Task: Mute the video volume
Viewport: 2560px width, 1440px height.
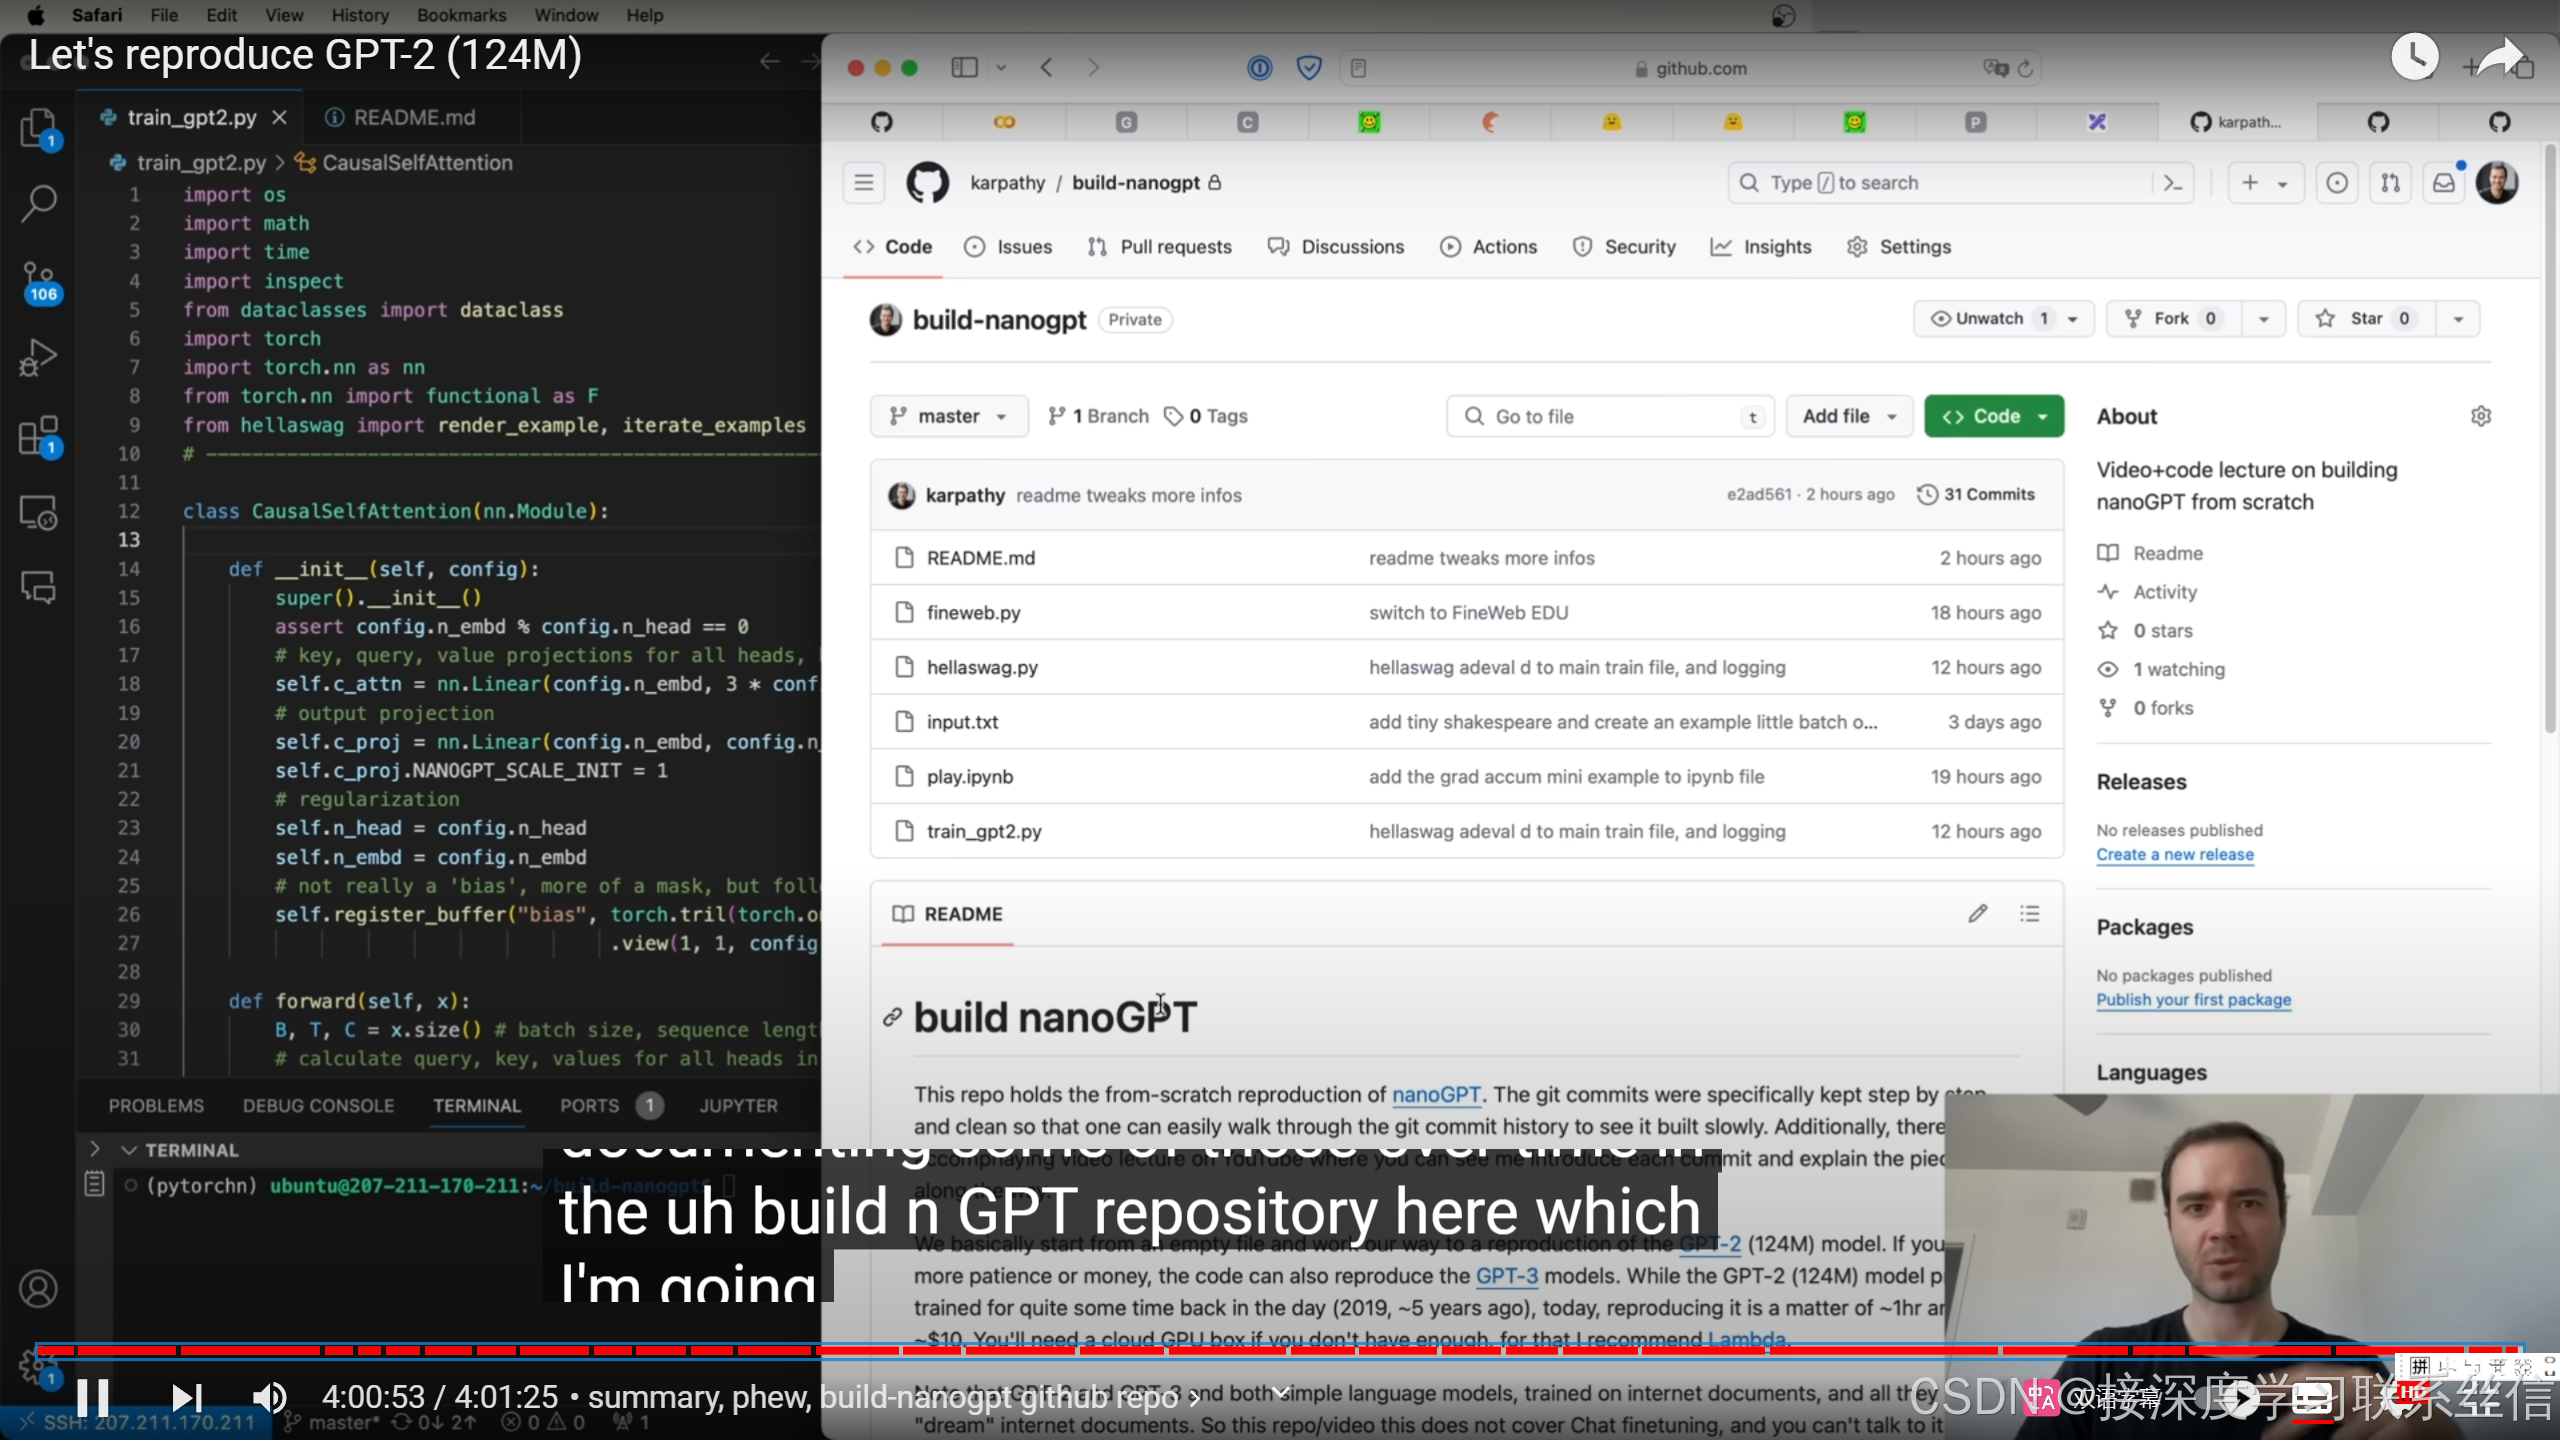Action: [x=268, y=1397]
